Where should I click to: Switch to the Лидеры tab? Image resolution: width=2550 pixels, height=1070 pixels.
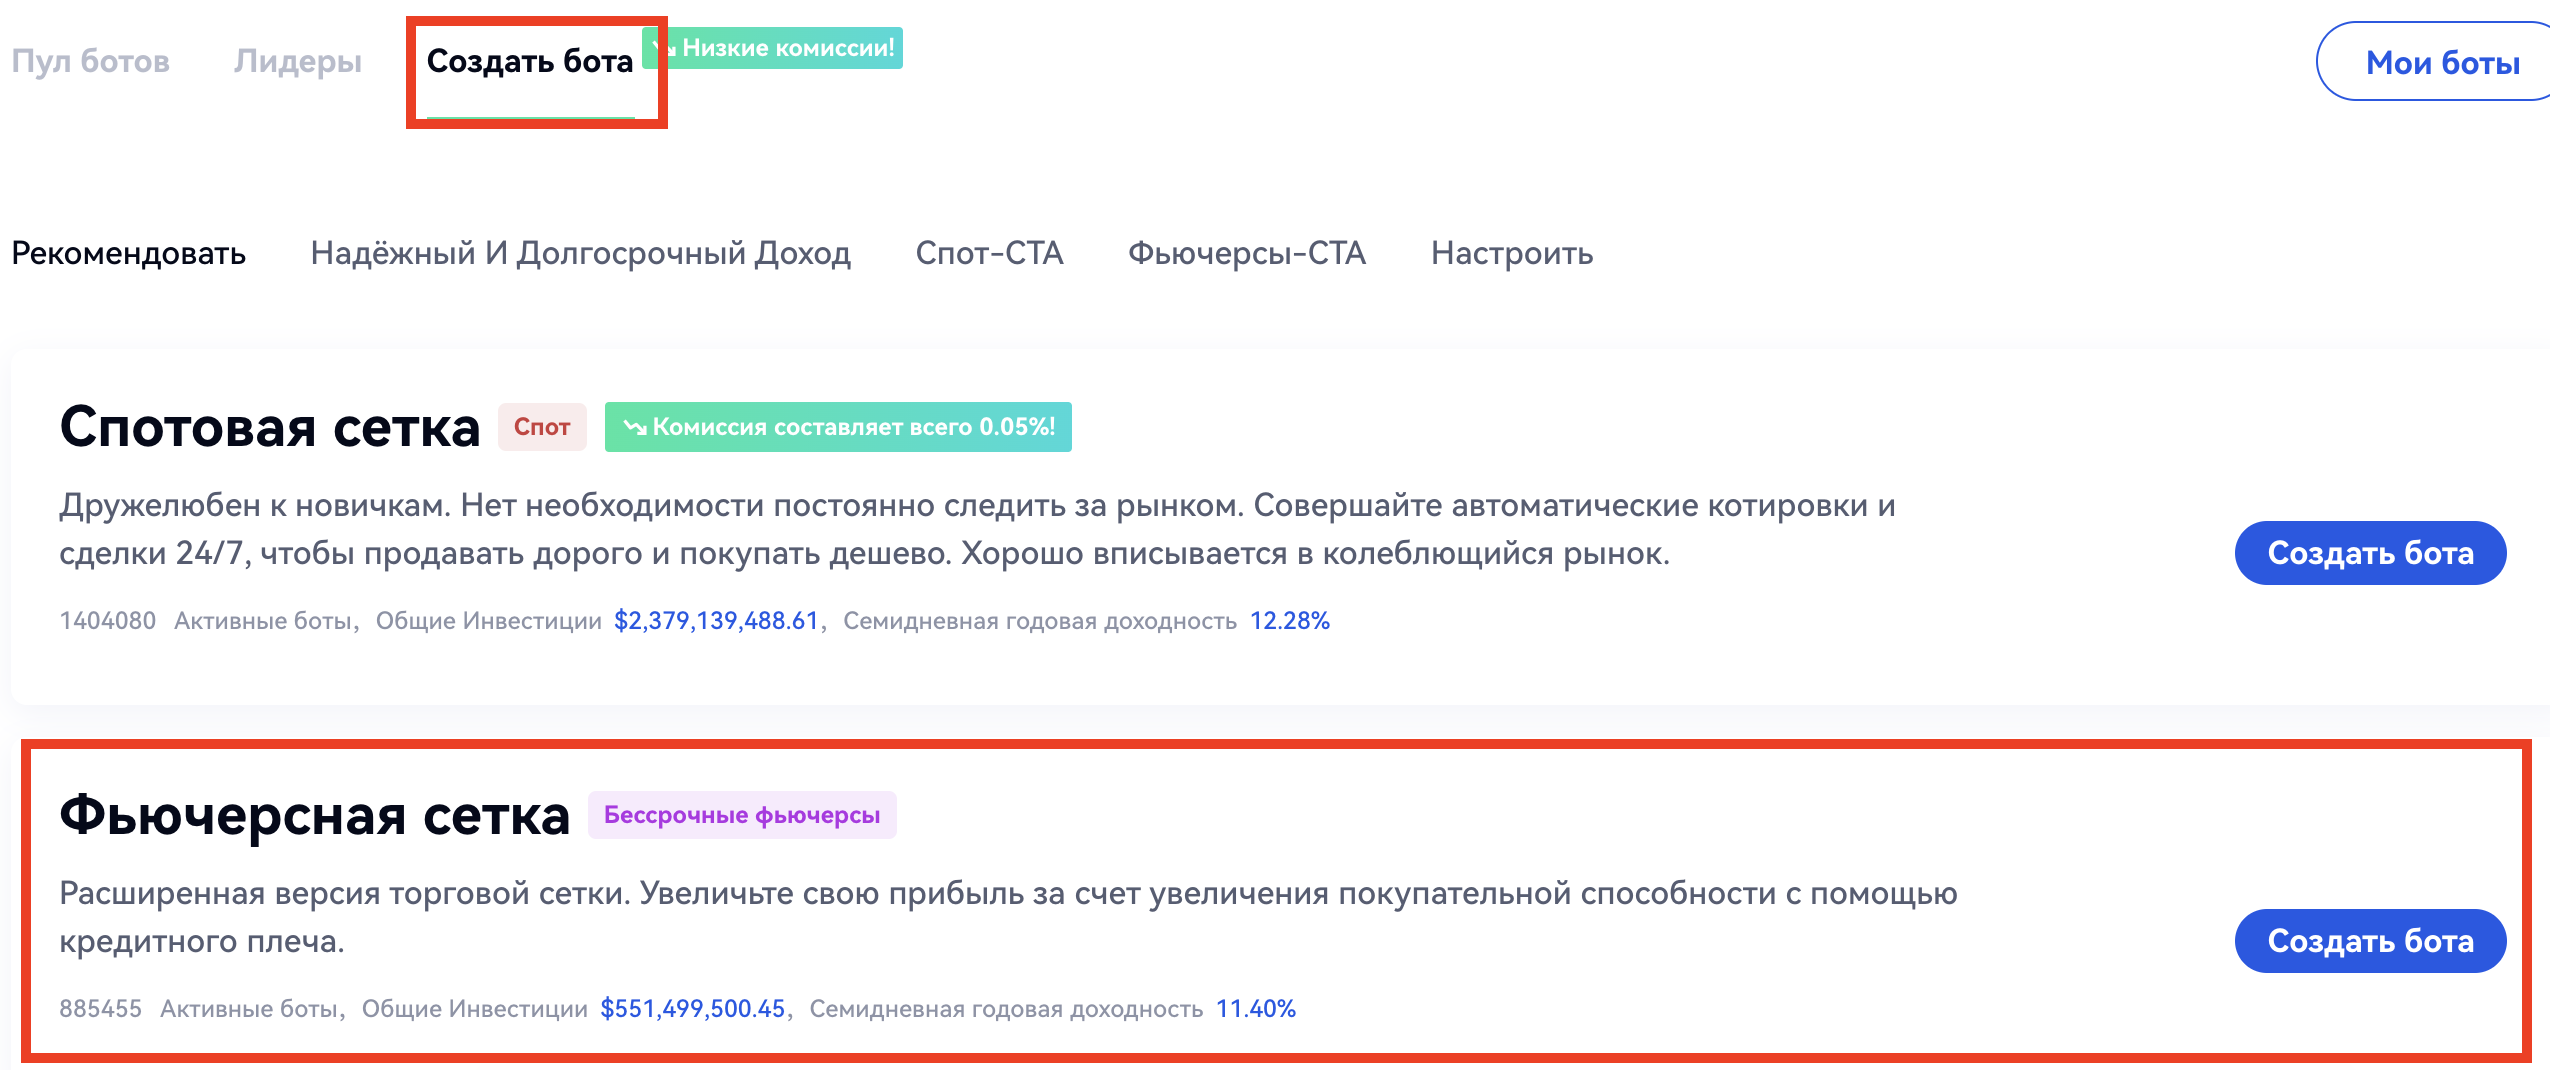click(297, 62)
